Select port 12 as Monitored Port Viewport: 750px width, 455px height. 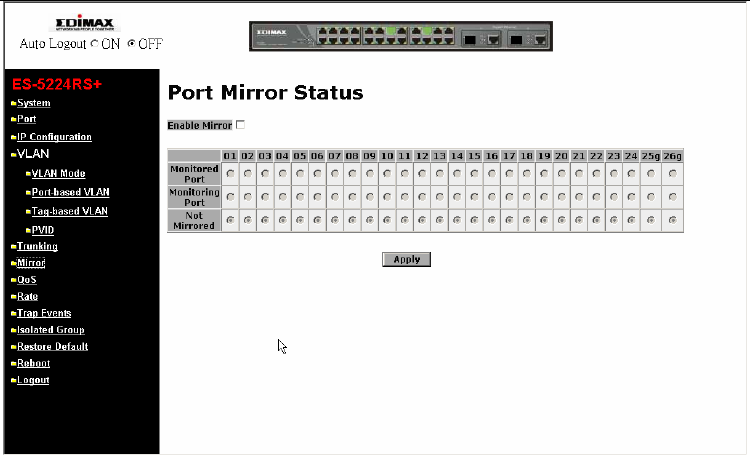pos(422,174)
